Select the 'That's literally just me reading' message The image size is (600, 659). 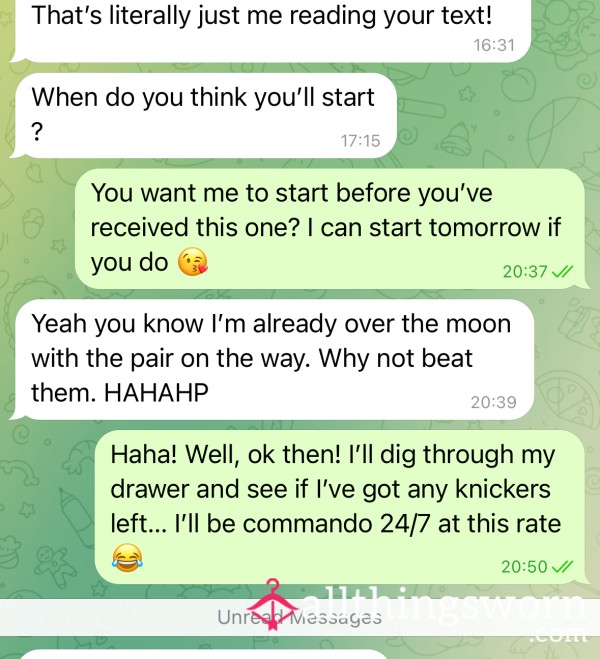pyautogui.click(x=271, y=30)
